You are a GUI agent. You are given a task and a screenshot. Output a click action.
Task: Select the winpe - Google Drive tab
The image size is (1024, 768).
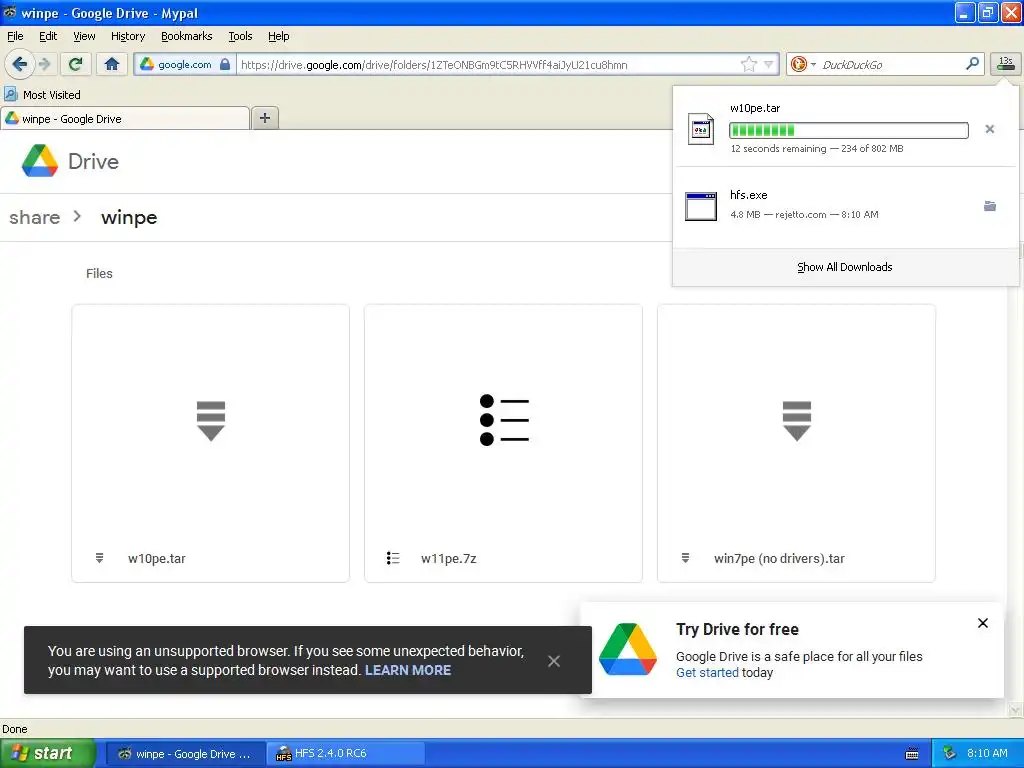point(124,119)
